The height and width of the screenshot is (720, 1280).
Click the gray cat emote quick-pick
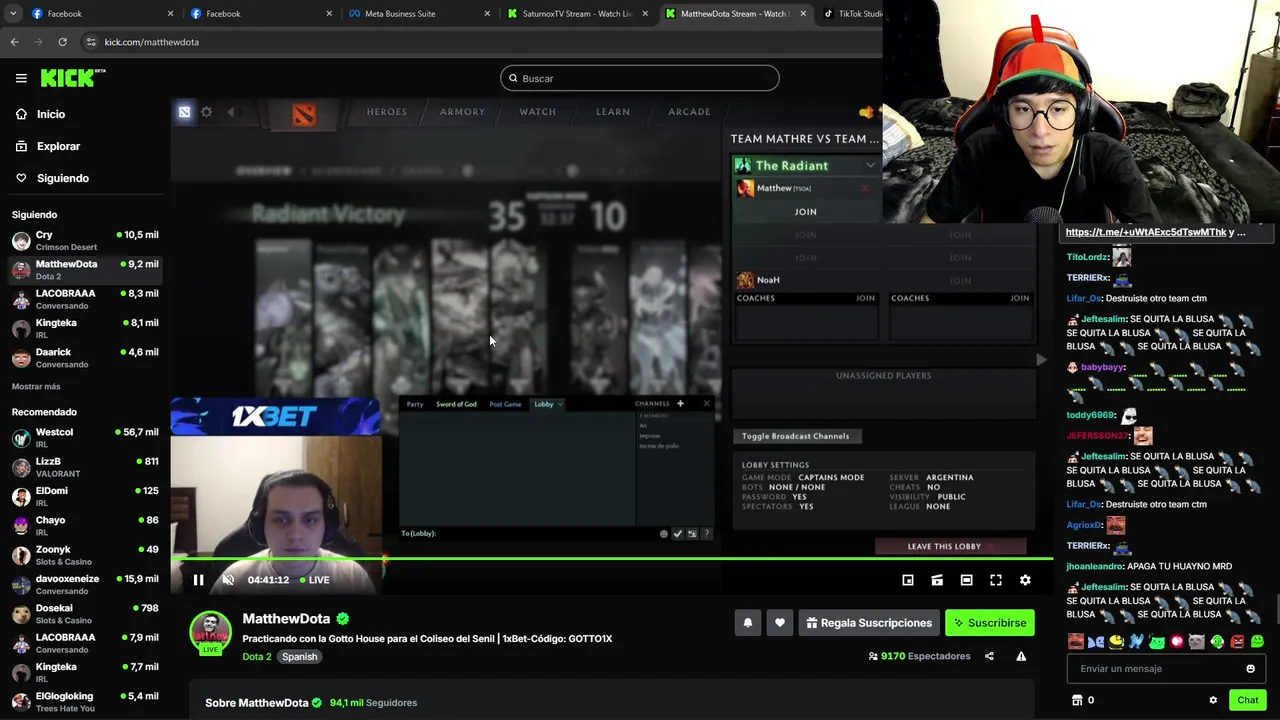(x=1197, y=642)
